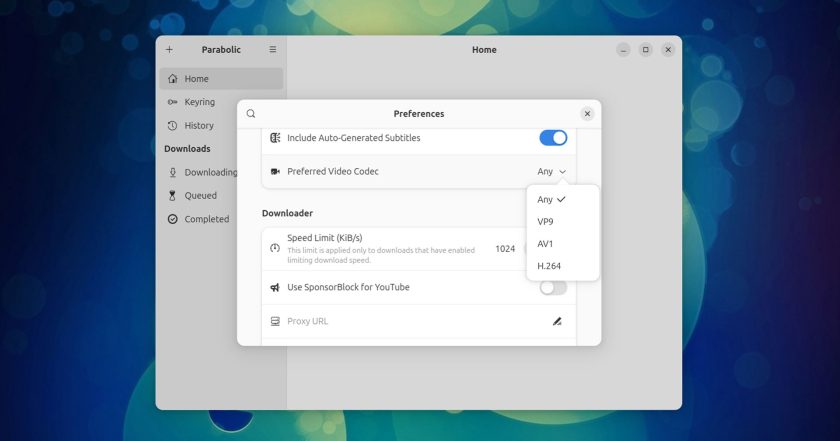Maximize the Parabolic window
Image resolution: width=840 pixels, height=441 pixels.
(646, 50)
